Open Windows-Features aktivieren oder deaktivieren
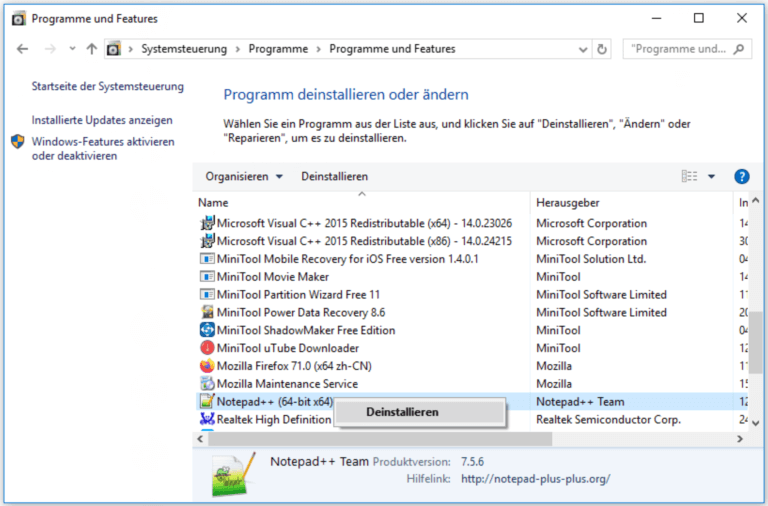This screenshot has width=768, height=506. (103, 148)
